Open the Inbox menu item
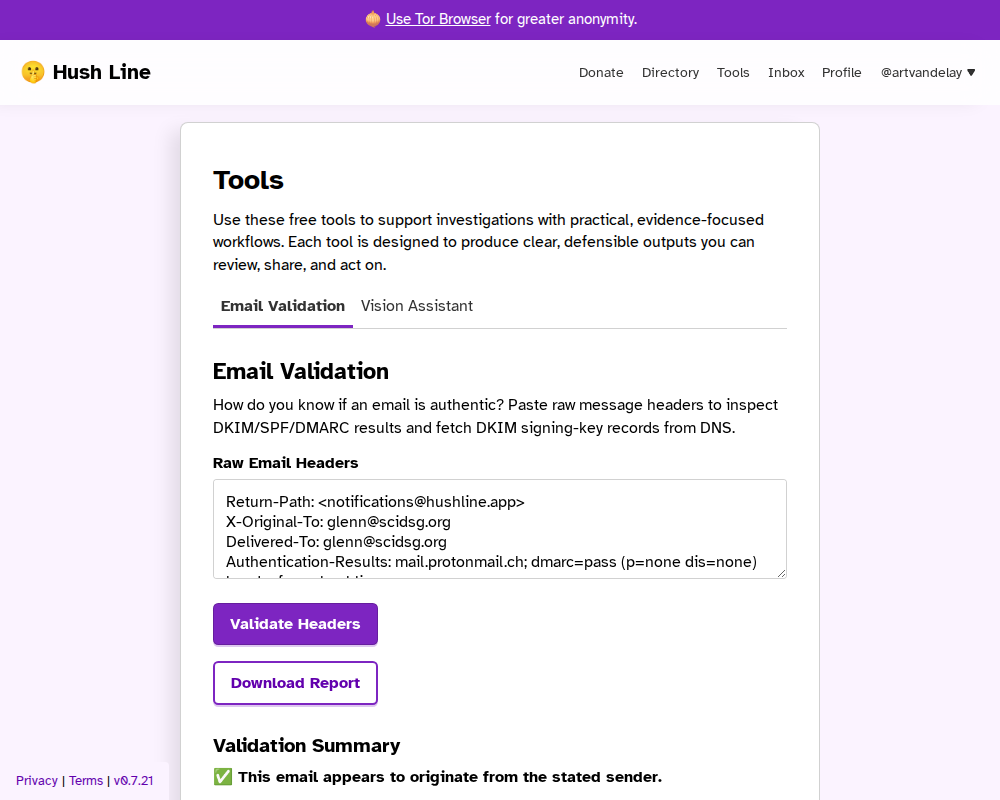 [x=786, y=73]
